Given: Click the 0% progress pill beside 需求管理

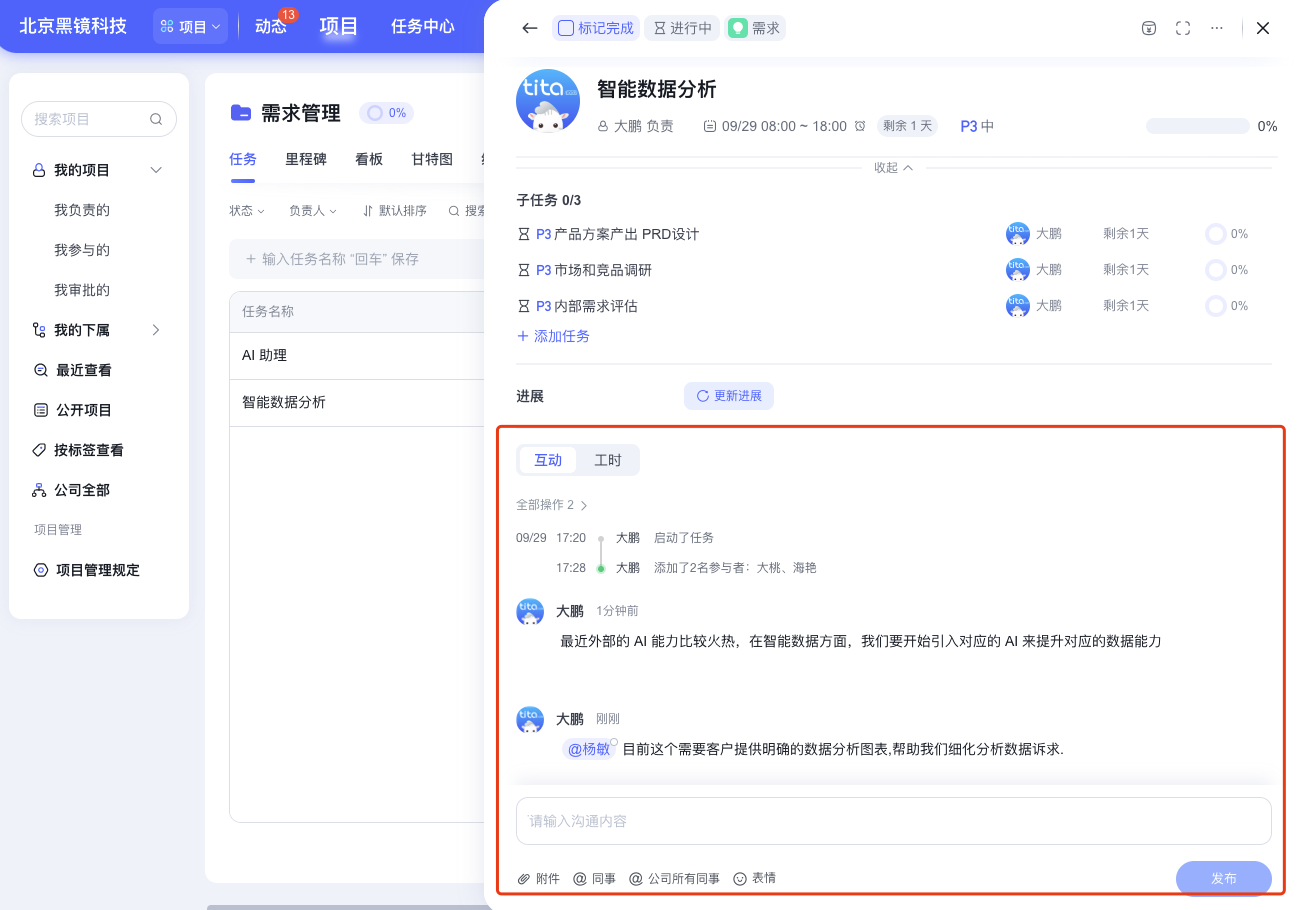Looking at the screenshot, I should 386,113.
